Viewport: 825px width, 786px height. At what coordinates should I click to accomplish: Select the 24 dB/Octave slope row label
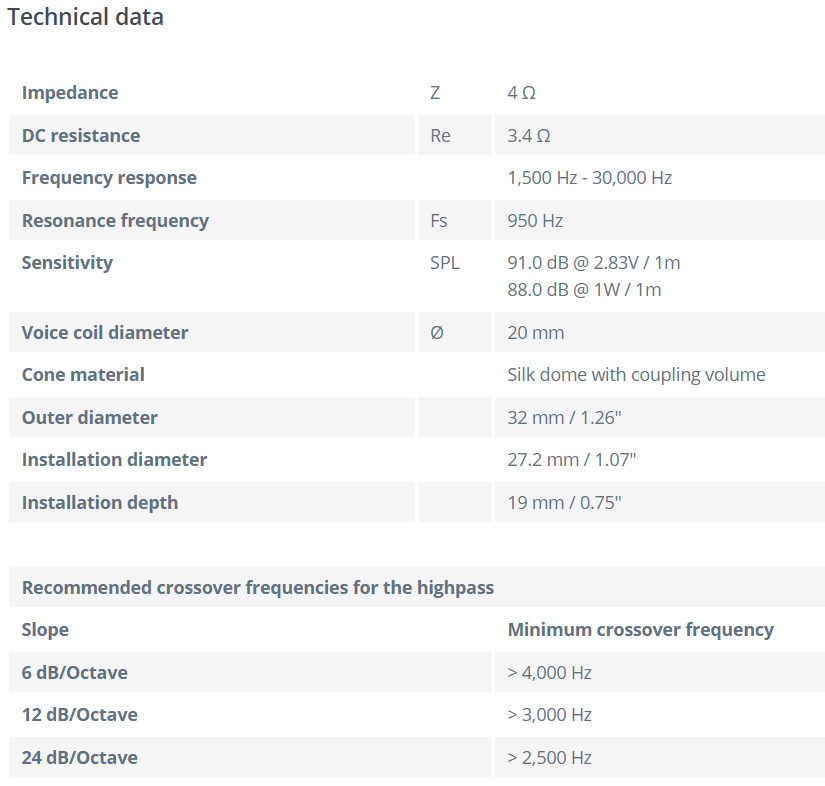pos(80,758)
